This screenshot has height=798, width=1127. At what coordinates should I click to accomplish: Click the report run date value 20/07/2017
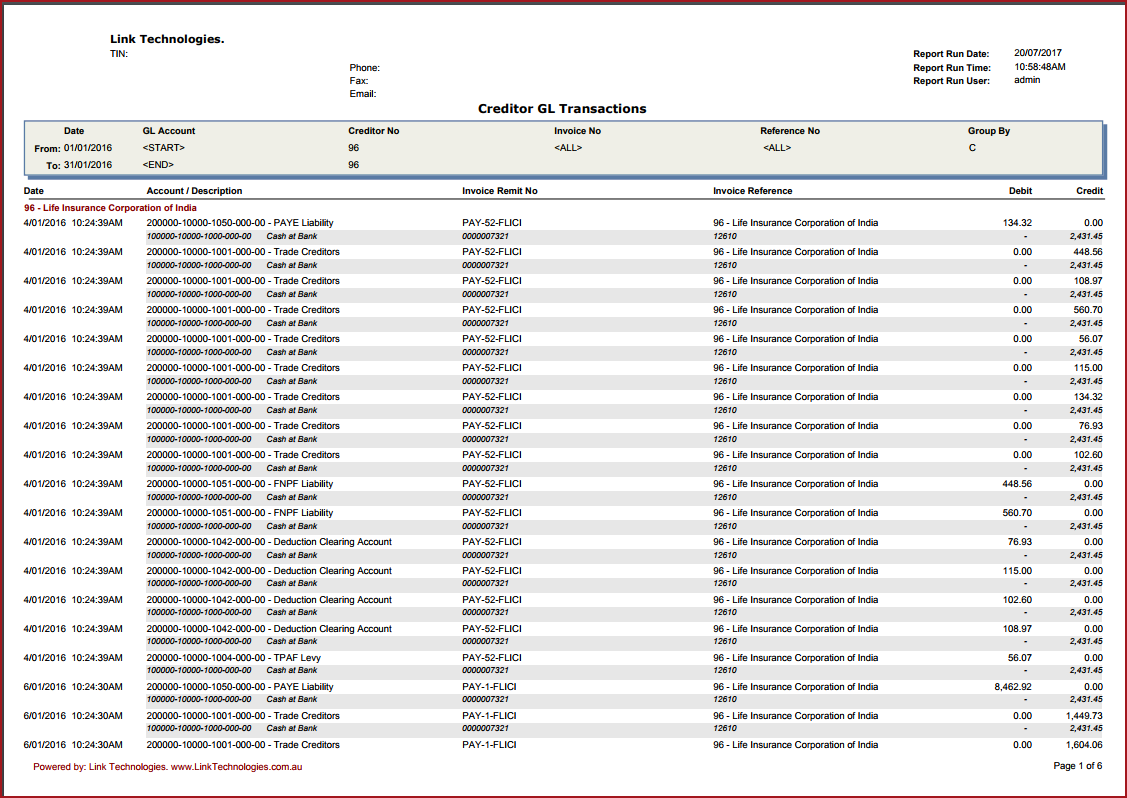click(x=1038, y=53)
